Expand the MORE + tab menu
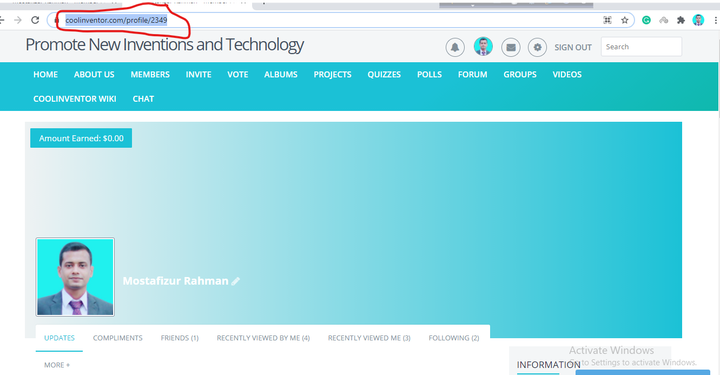 (x=57, y=365)
